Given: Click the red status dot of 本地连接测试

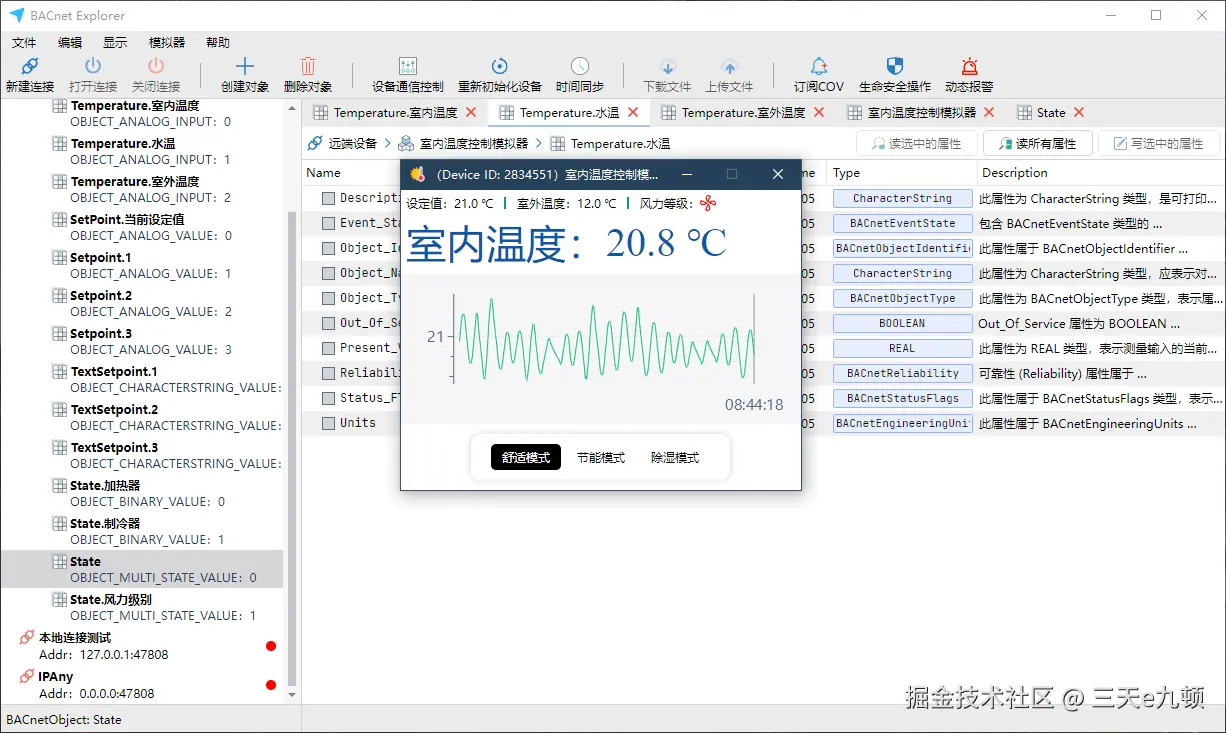Looking at the screenshot, I should (x=271, y=646).
